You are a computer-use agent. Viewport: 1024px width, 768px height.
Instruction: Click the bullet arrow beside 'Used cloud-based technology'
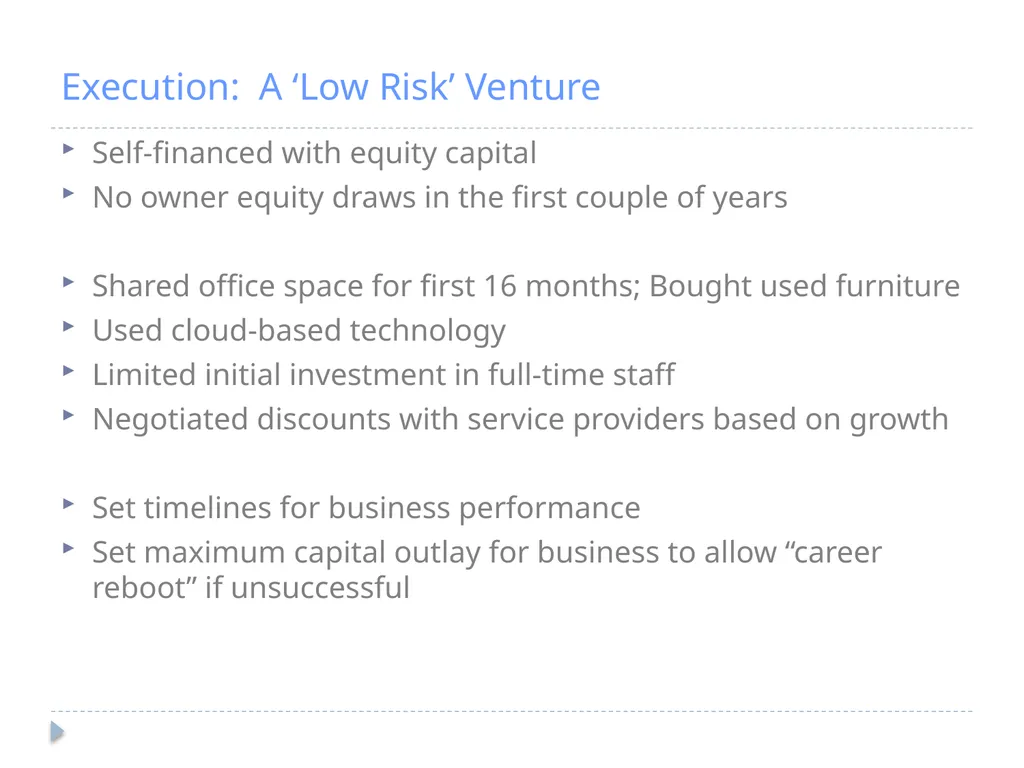[x=69, y=327]
